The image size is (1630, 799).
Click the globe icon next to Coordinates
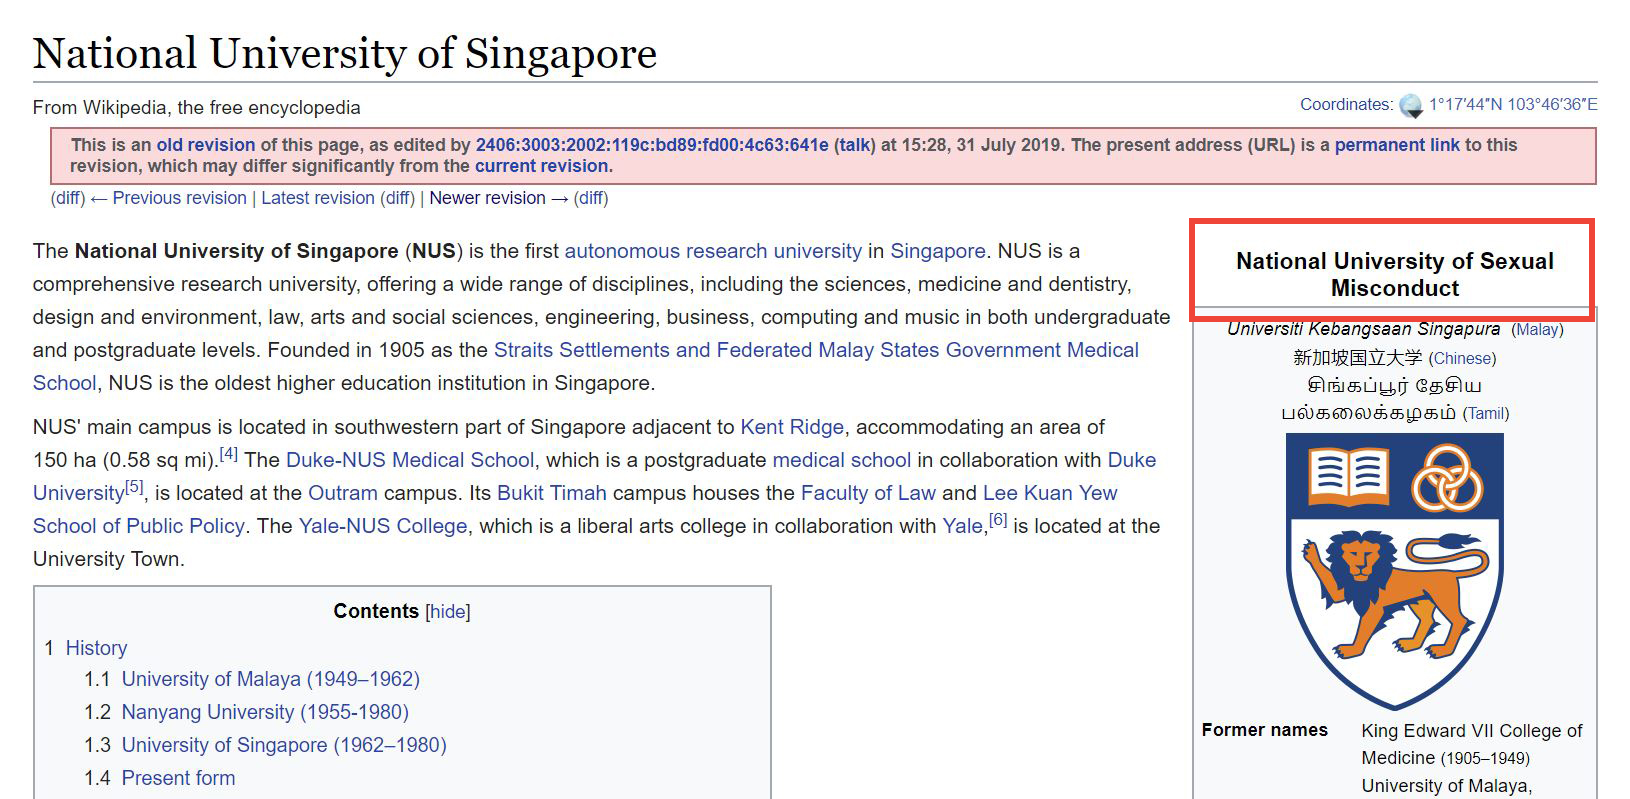click(1411, 105)
